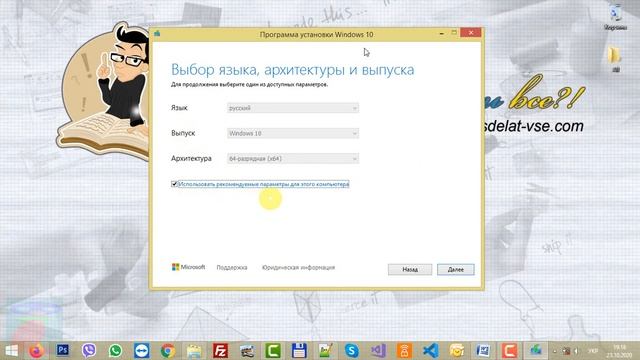Click the Microsoft logo in the installer
The width and height of the screenshot is (640, 360).
188,267
